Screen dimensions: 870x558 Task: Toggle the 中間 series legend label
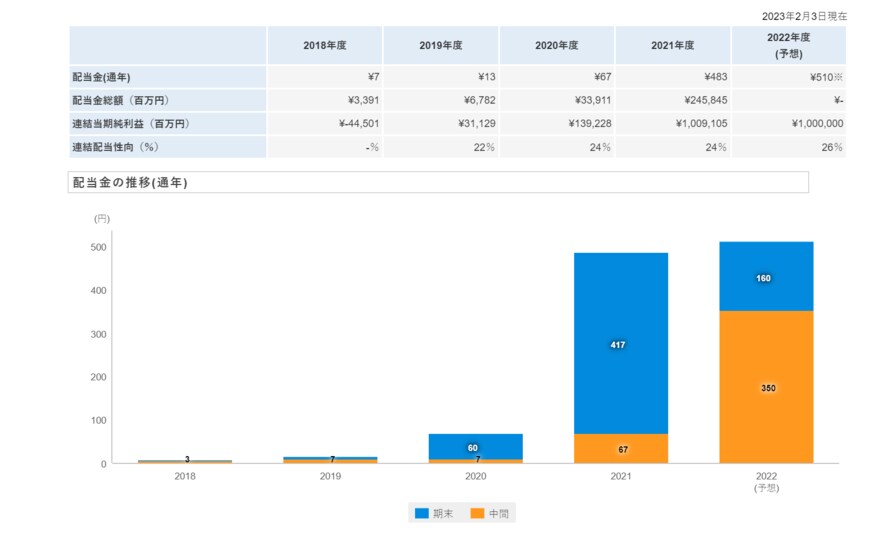498,513
